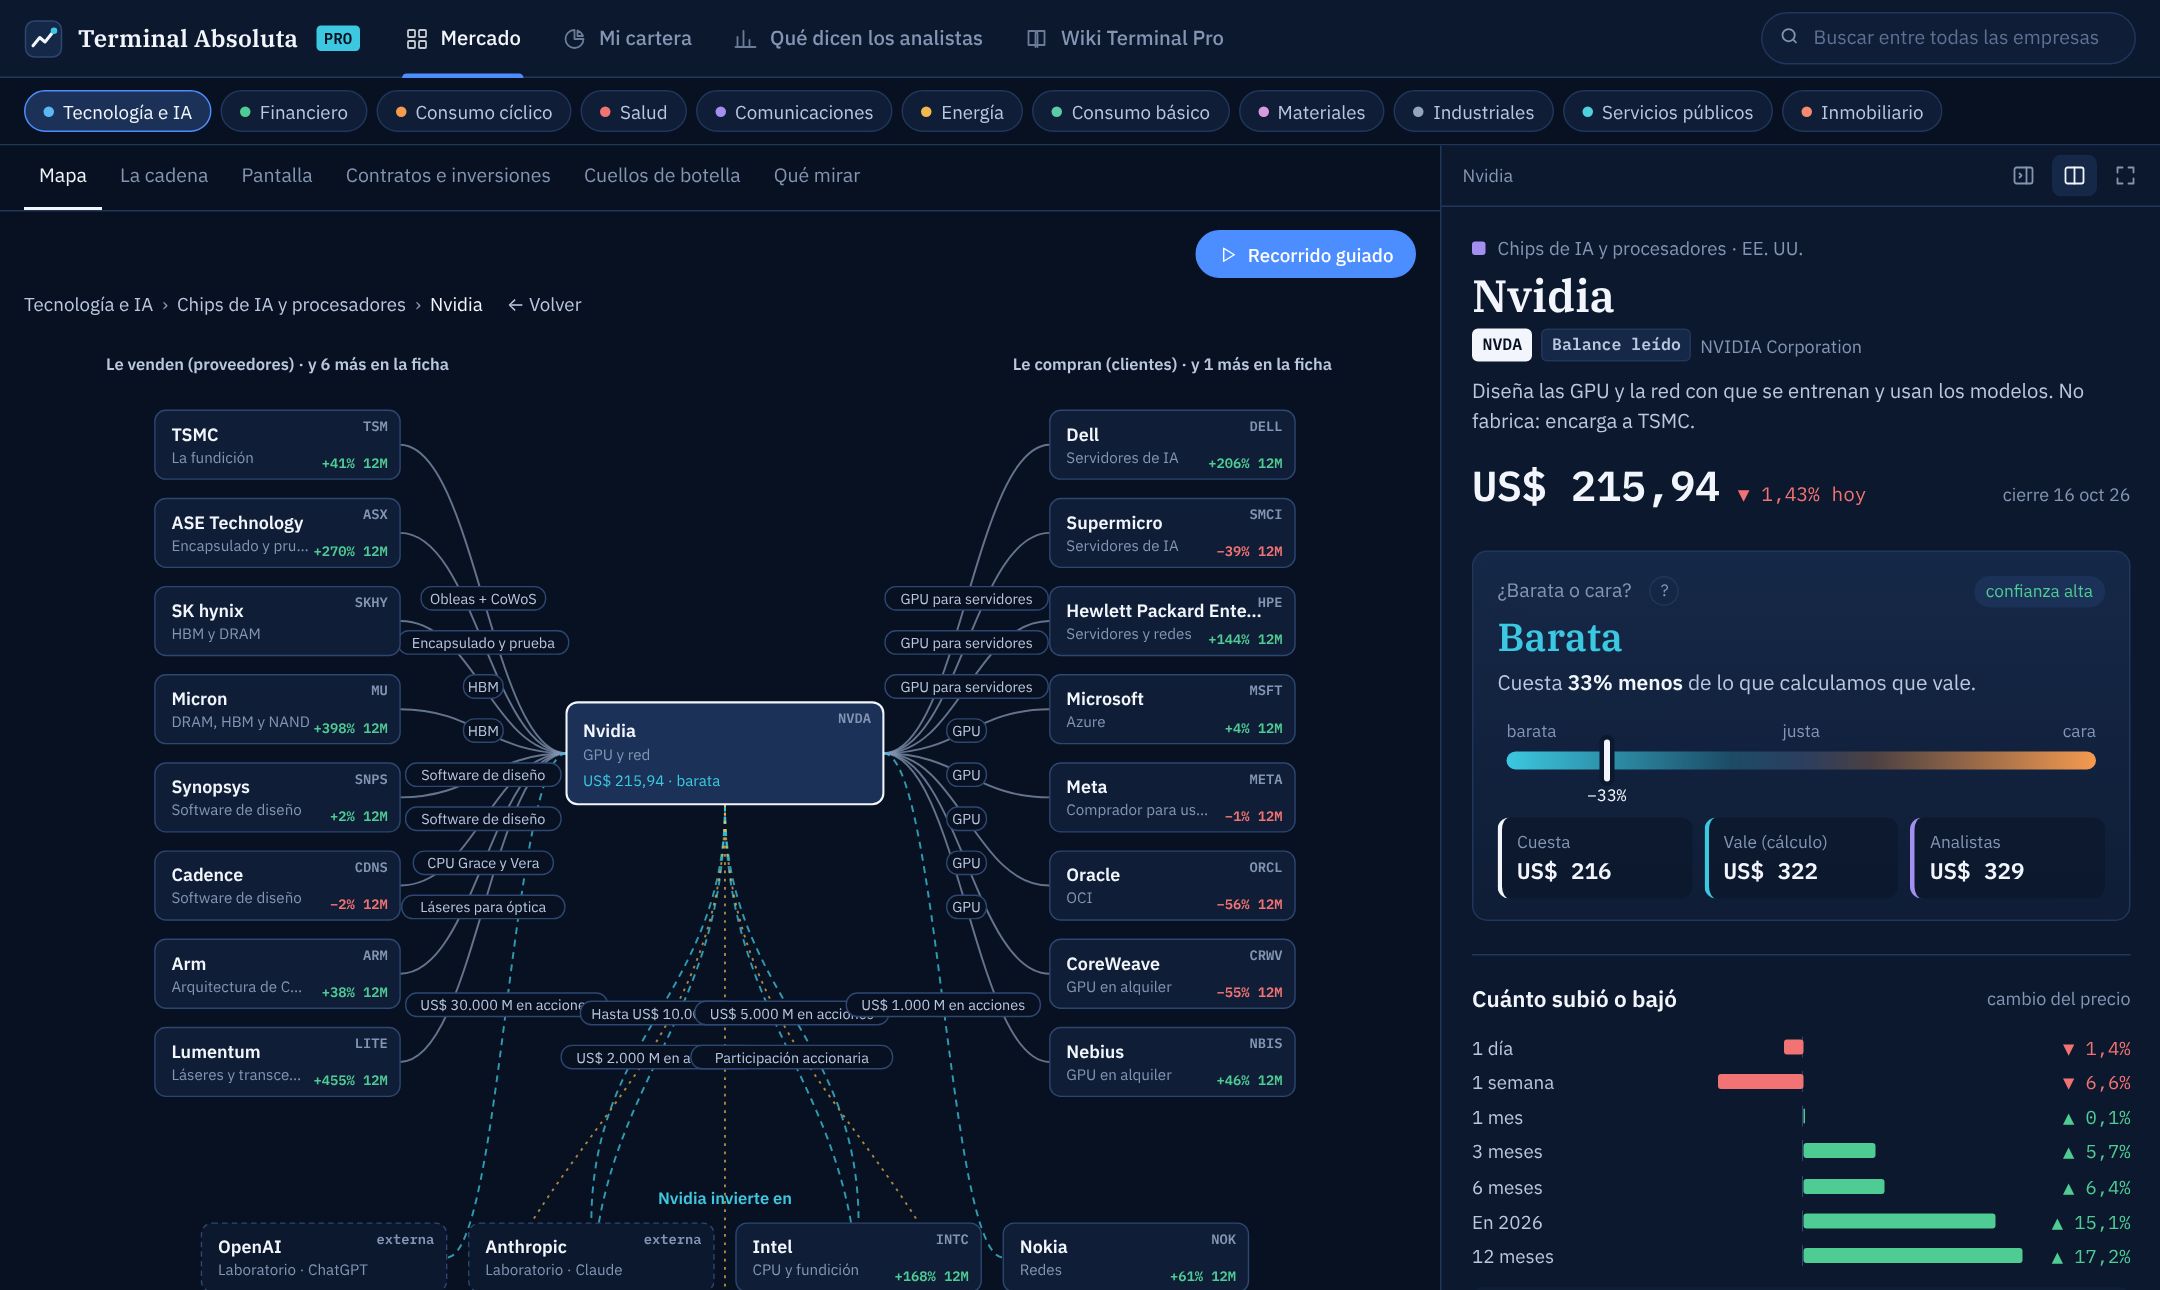Click the help icon next to ¿Barata o cara?
The width and height of the screenshot is (2160, 1290).
point(1664,591)
